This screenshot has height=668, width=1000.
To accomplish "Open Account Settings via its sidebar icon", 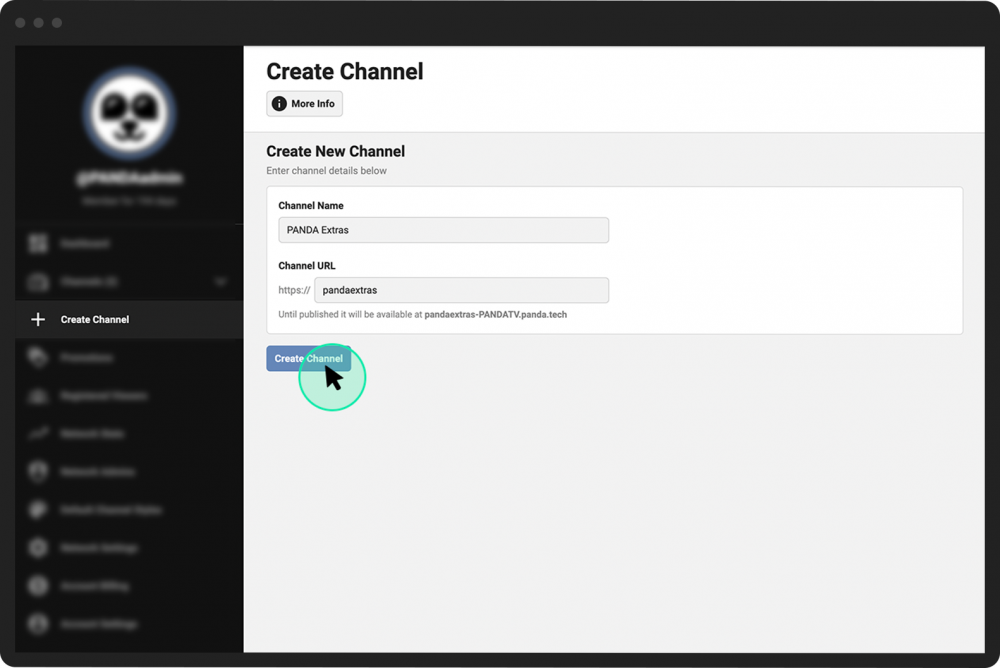I will coord(37,624).
